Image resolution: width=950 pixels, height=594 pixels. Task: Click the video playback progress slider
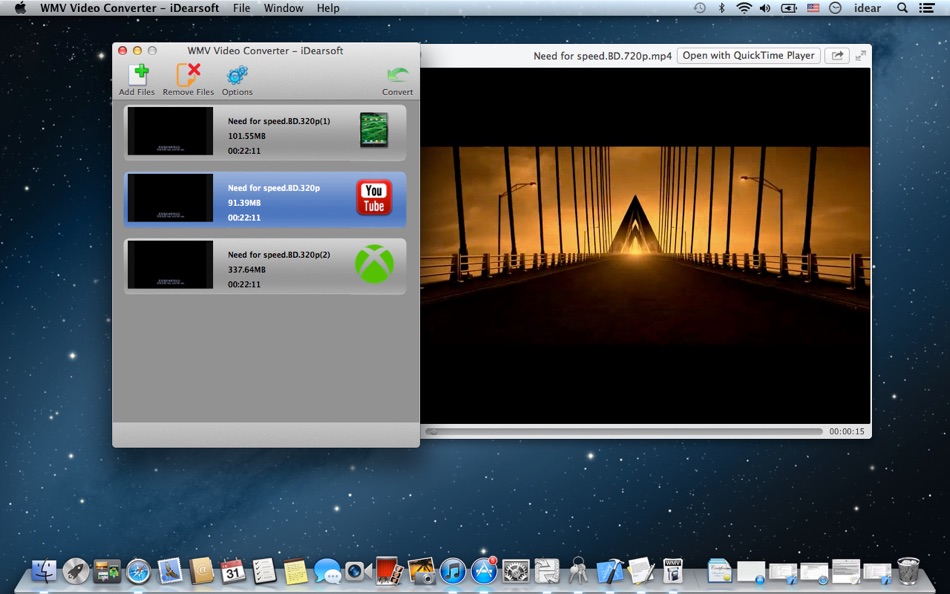point(625,432)
